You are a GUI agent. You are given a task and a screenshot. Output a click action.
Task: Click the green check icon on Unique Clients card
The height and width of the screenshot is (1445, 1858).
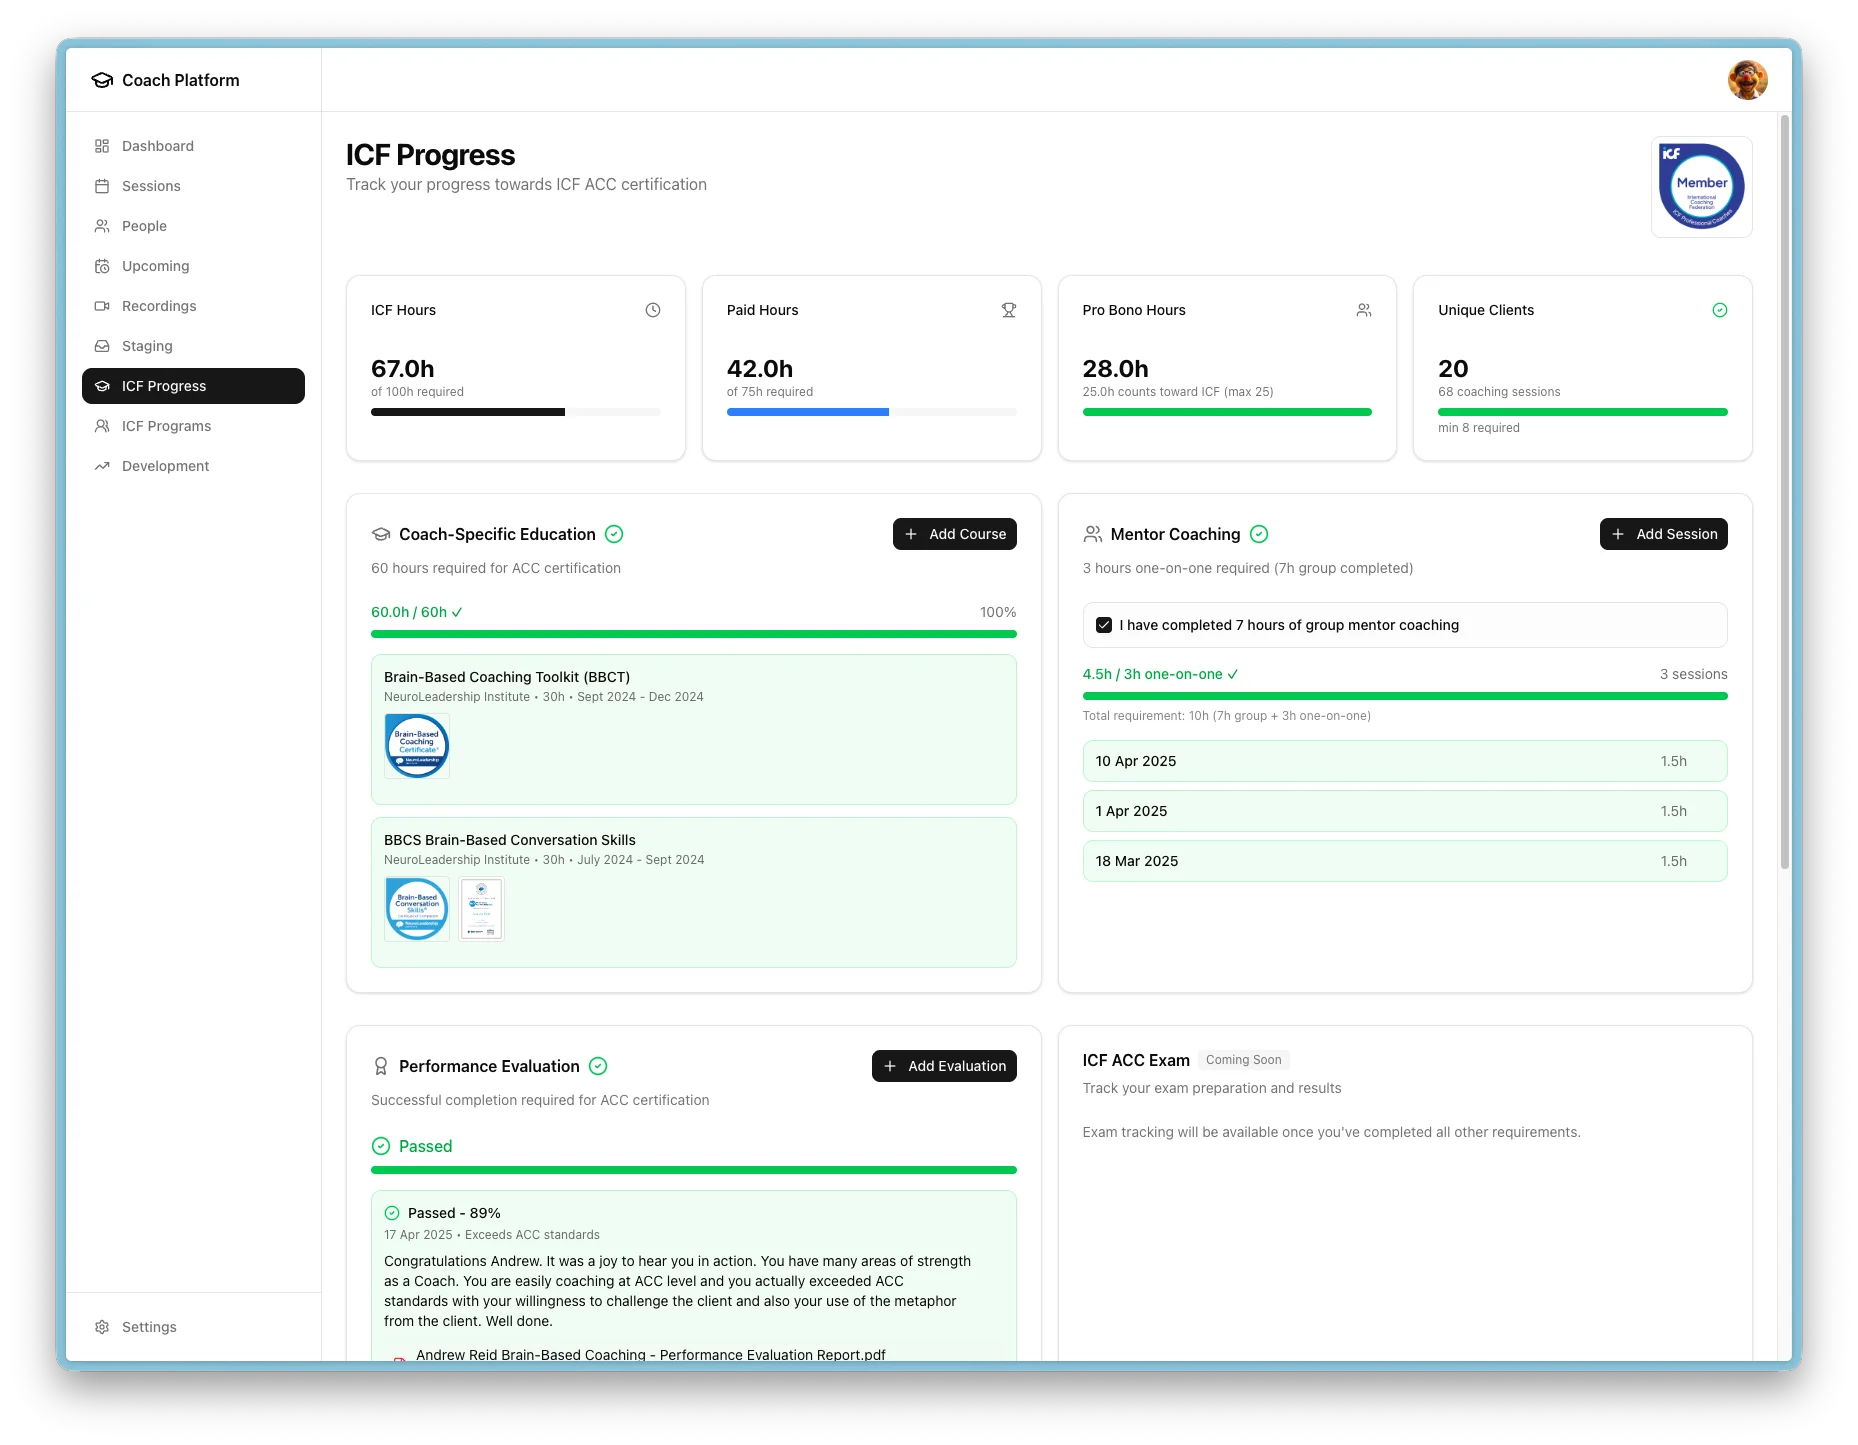(x=1720, y=310)
